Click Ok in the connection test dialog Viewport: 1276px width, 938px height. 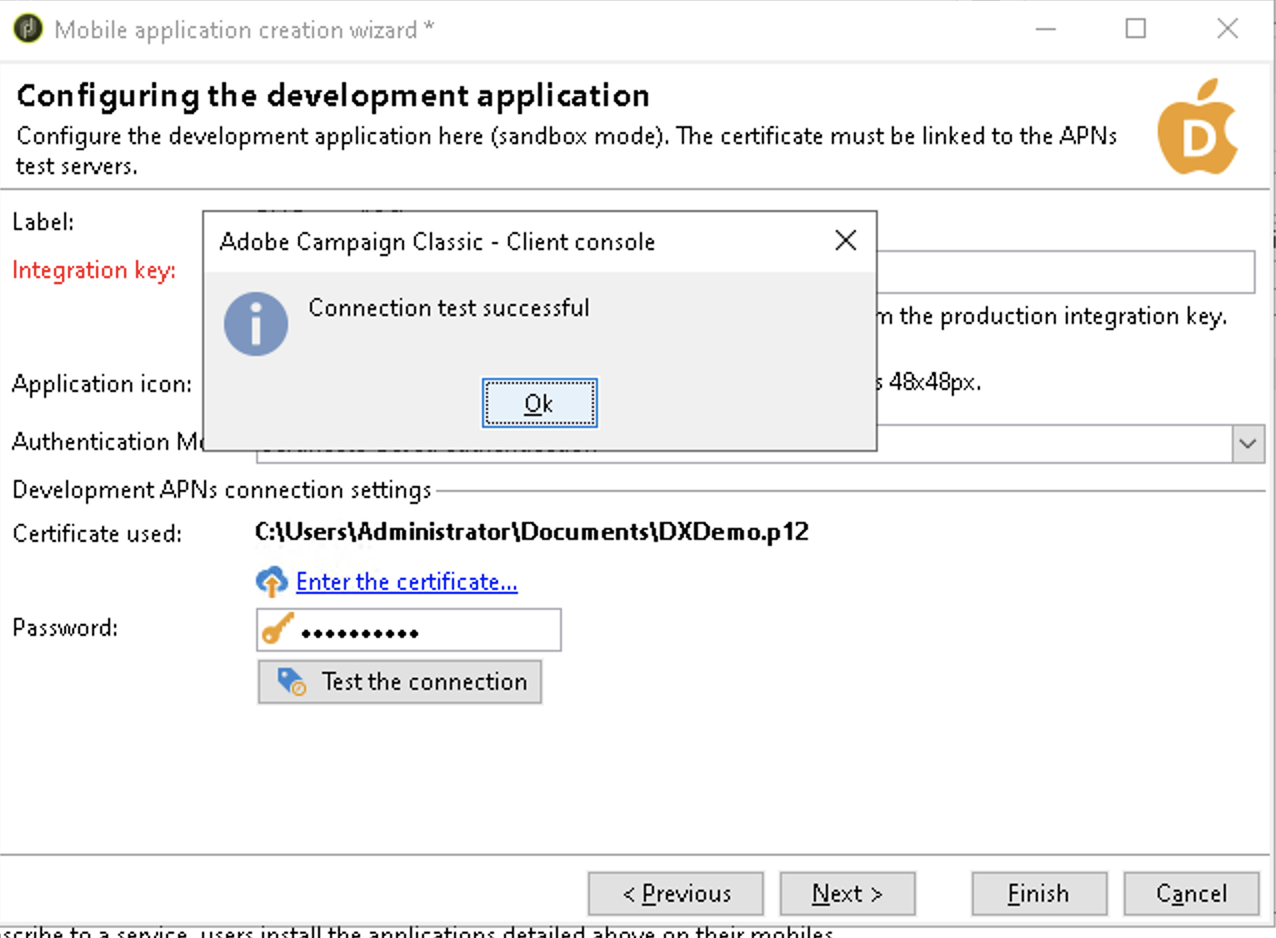[539, 403]
